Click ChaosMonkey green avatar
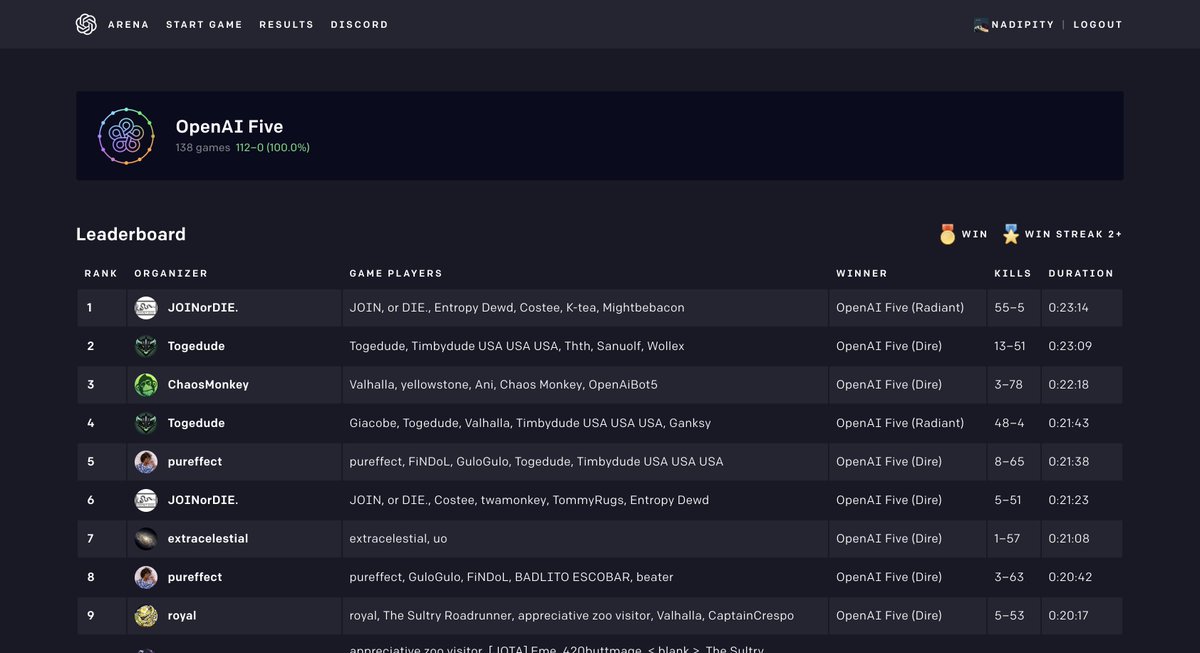 (x=146, y=385)
